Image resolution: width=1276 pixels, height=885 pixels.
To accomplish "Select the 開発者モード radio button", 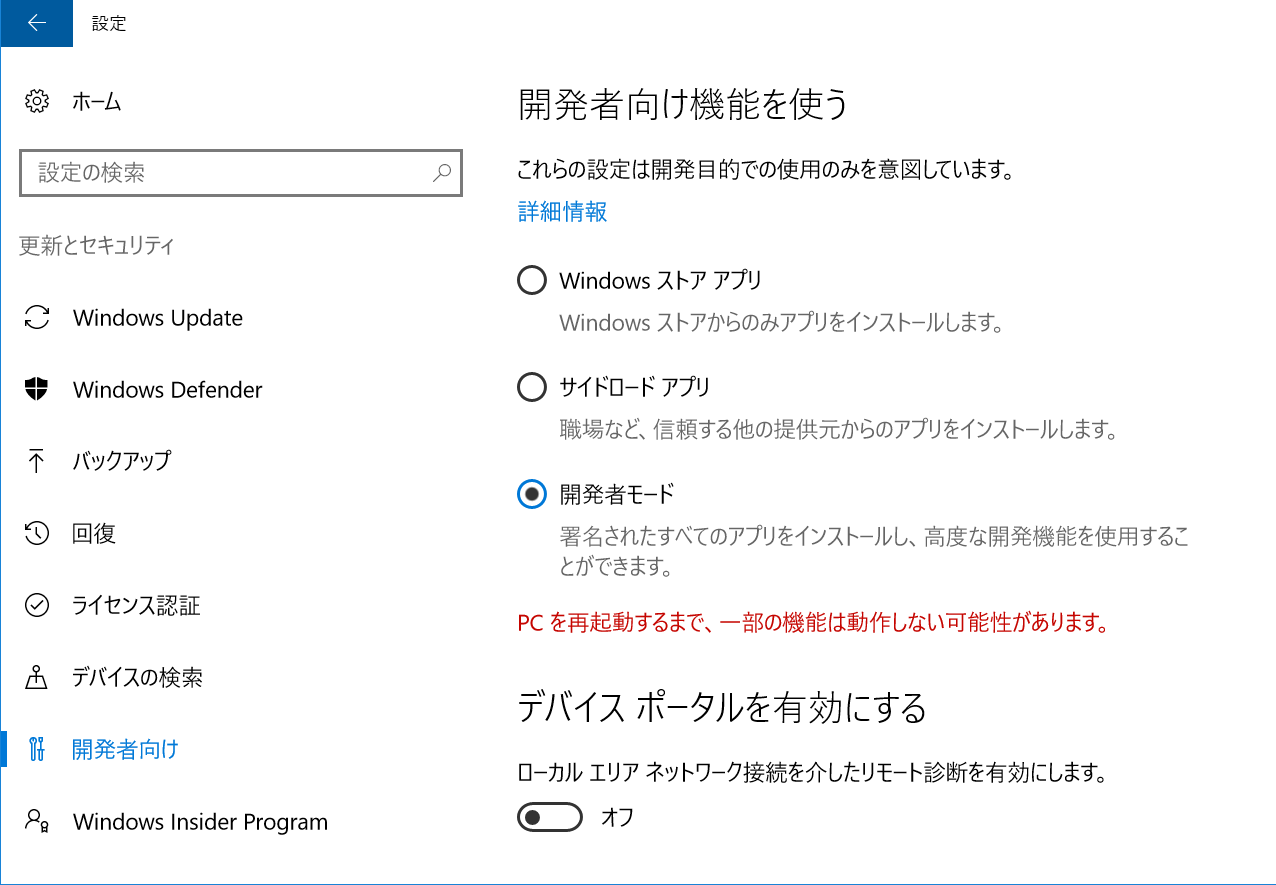I will [532, 493].
